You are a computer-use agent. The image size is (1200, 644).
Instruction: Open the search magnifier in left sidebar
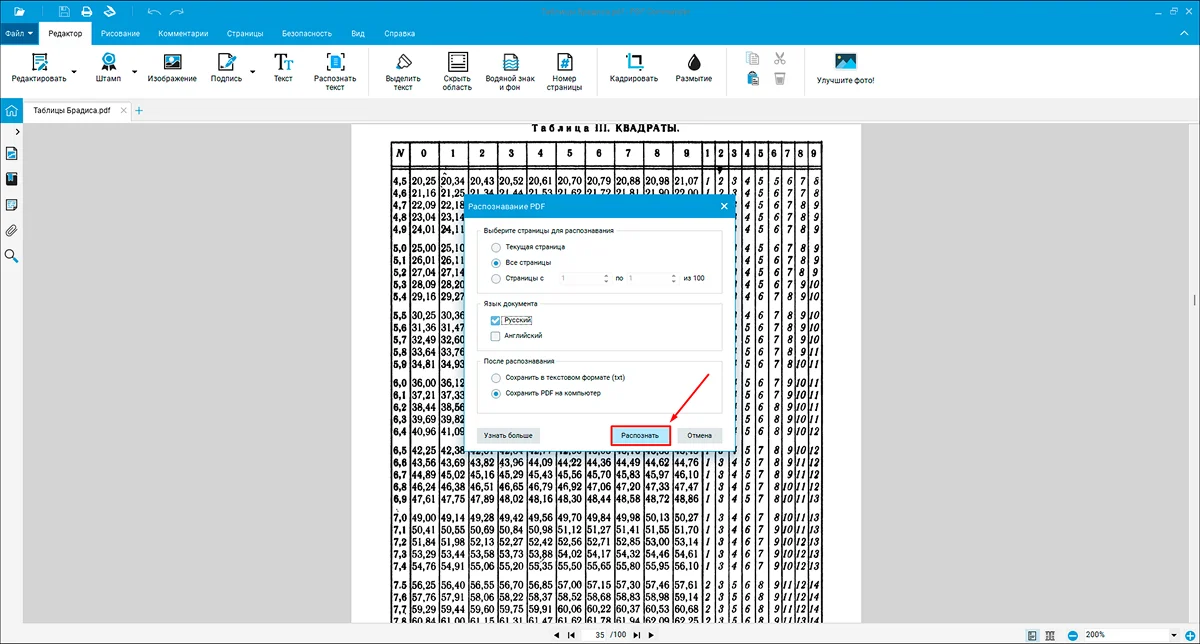12,256
